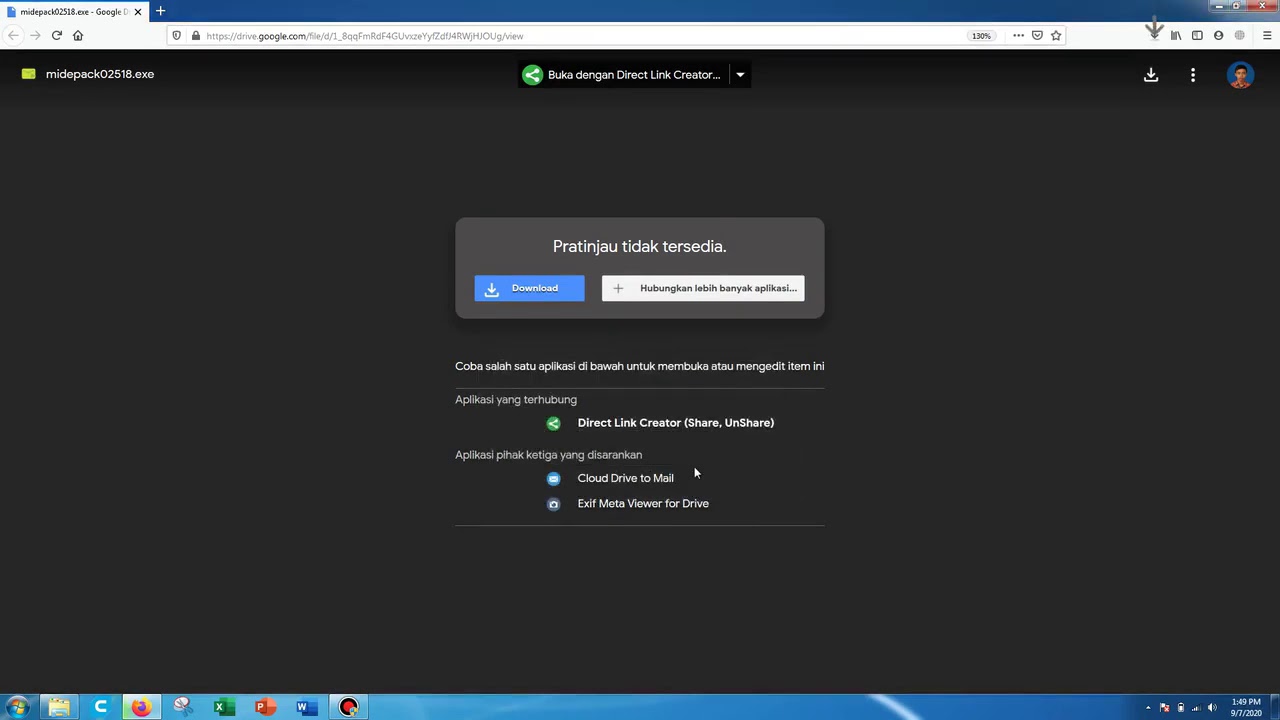Switch to Firefox in the taskbar
Viewport: 1280px width, 720px height.
tap(141, 707)
